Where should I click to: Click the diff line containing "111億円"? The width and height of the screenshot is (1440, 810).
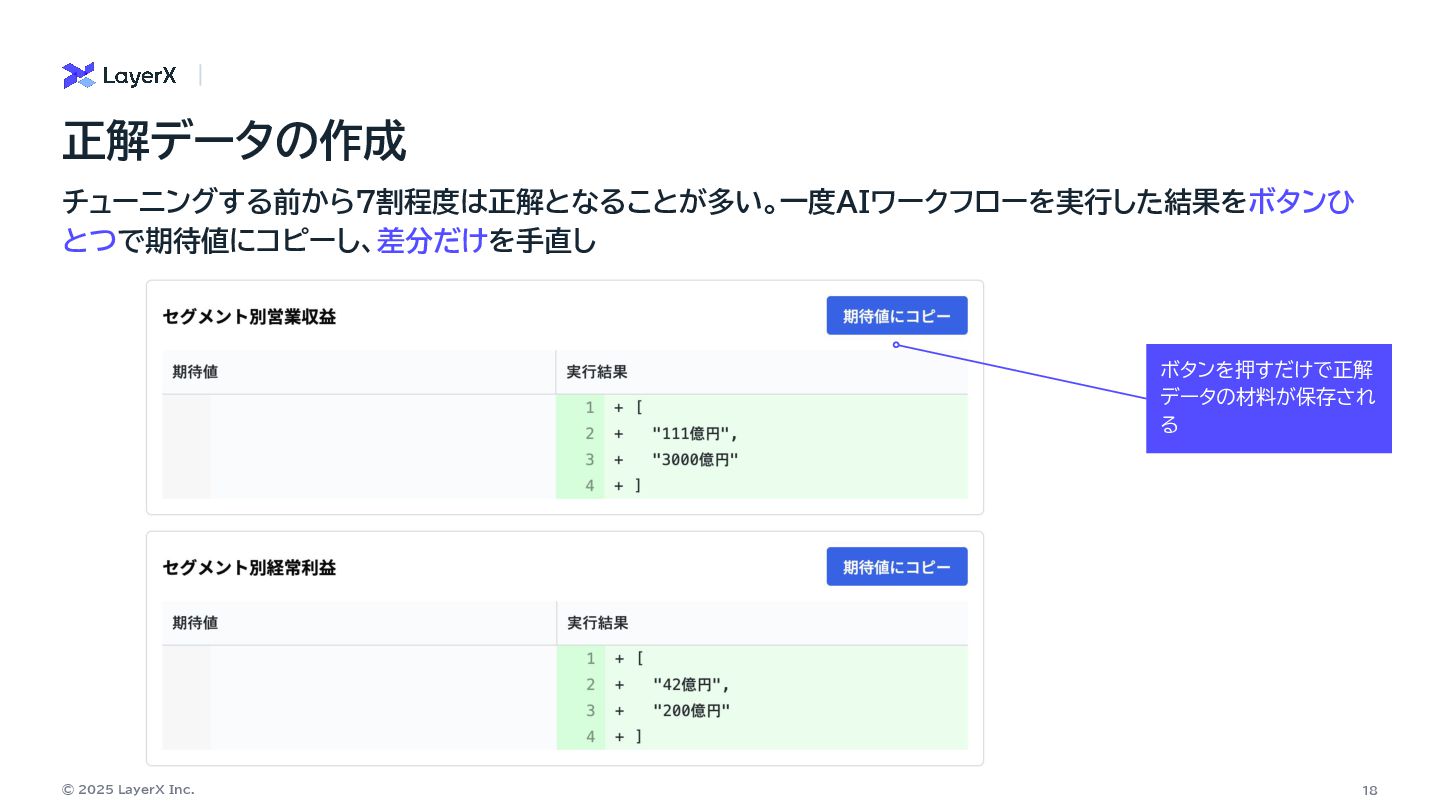[x=694, y=434]
